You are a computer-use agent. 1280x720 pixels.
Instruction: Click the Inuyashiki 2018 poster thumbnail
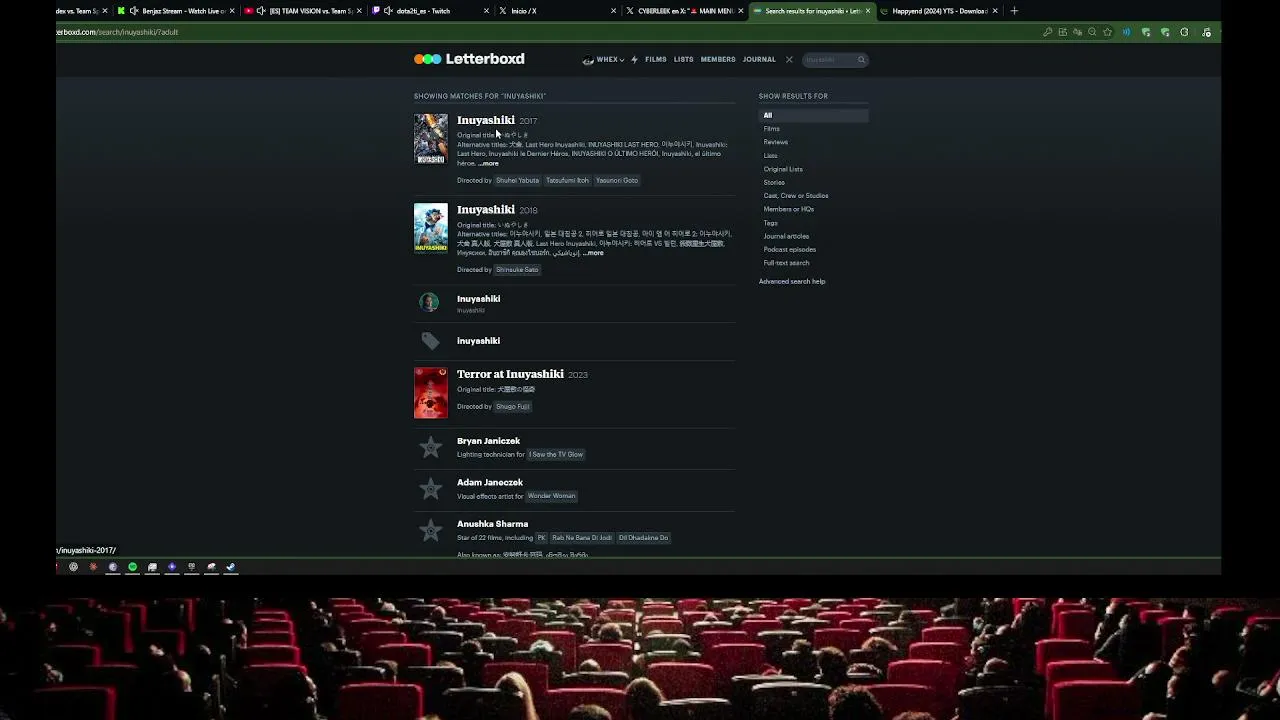[x=431, y=229]
